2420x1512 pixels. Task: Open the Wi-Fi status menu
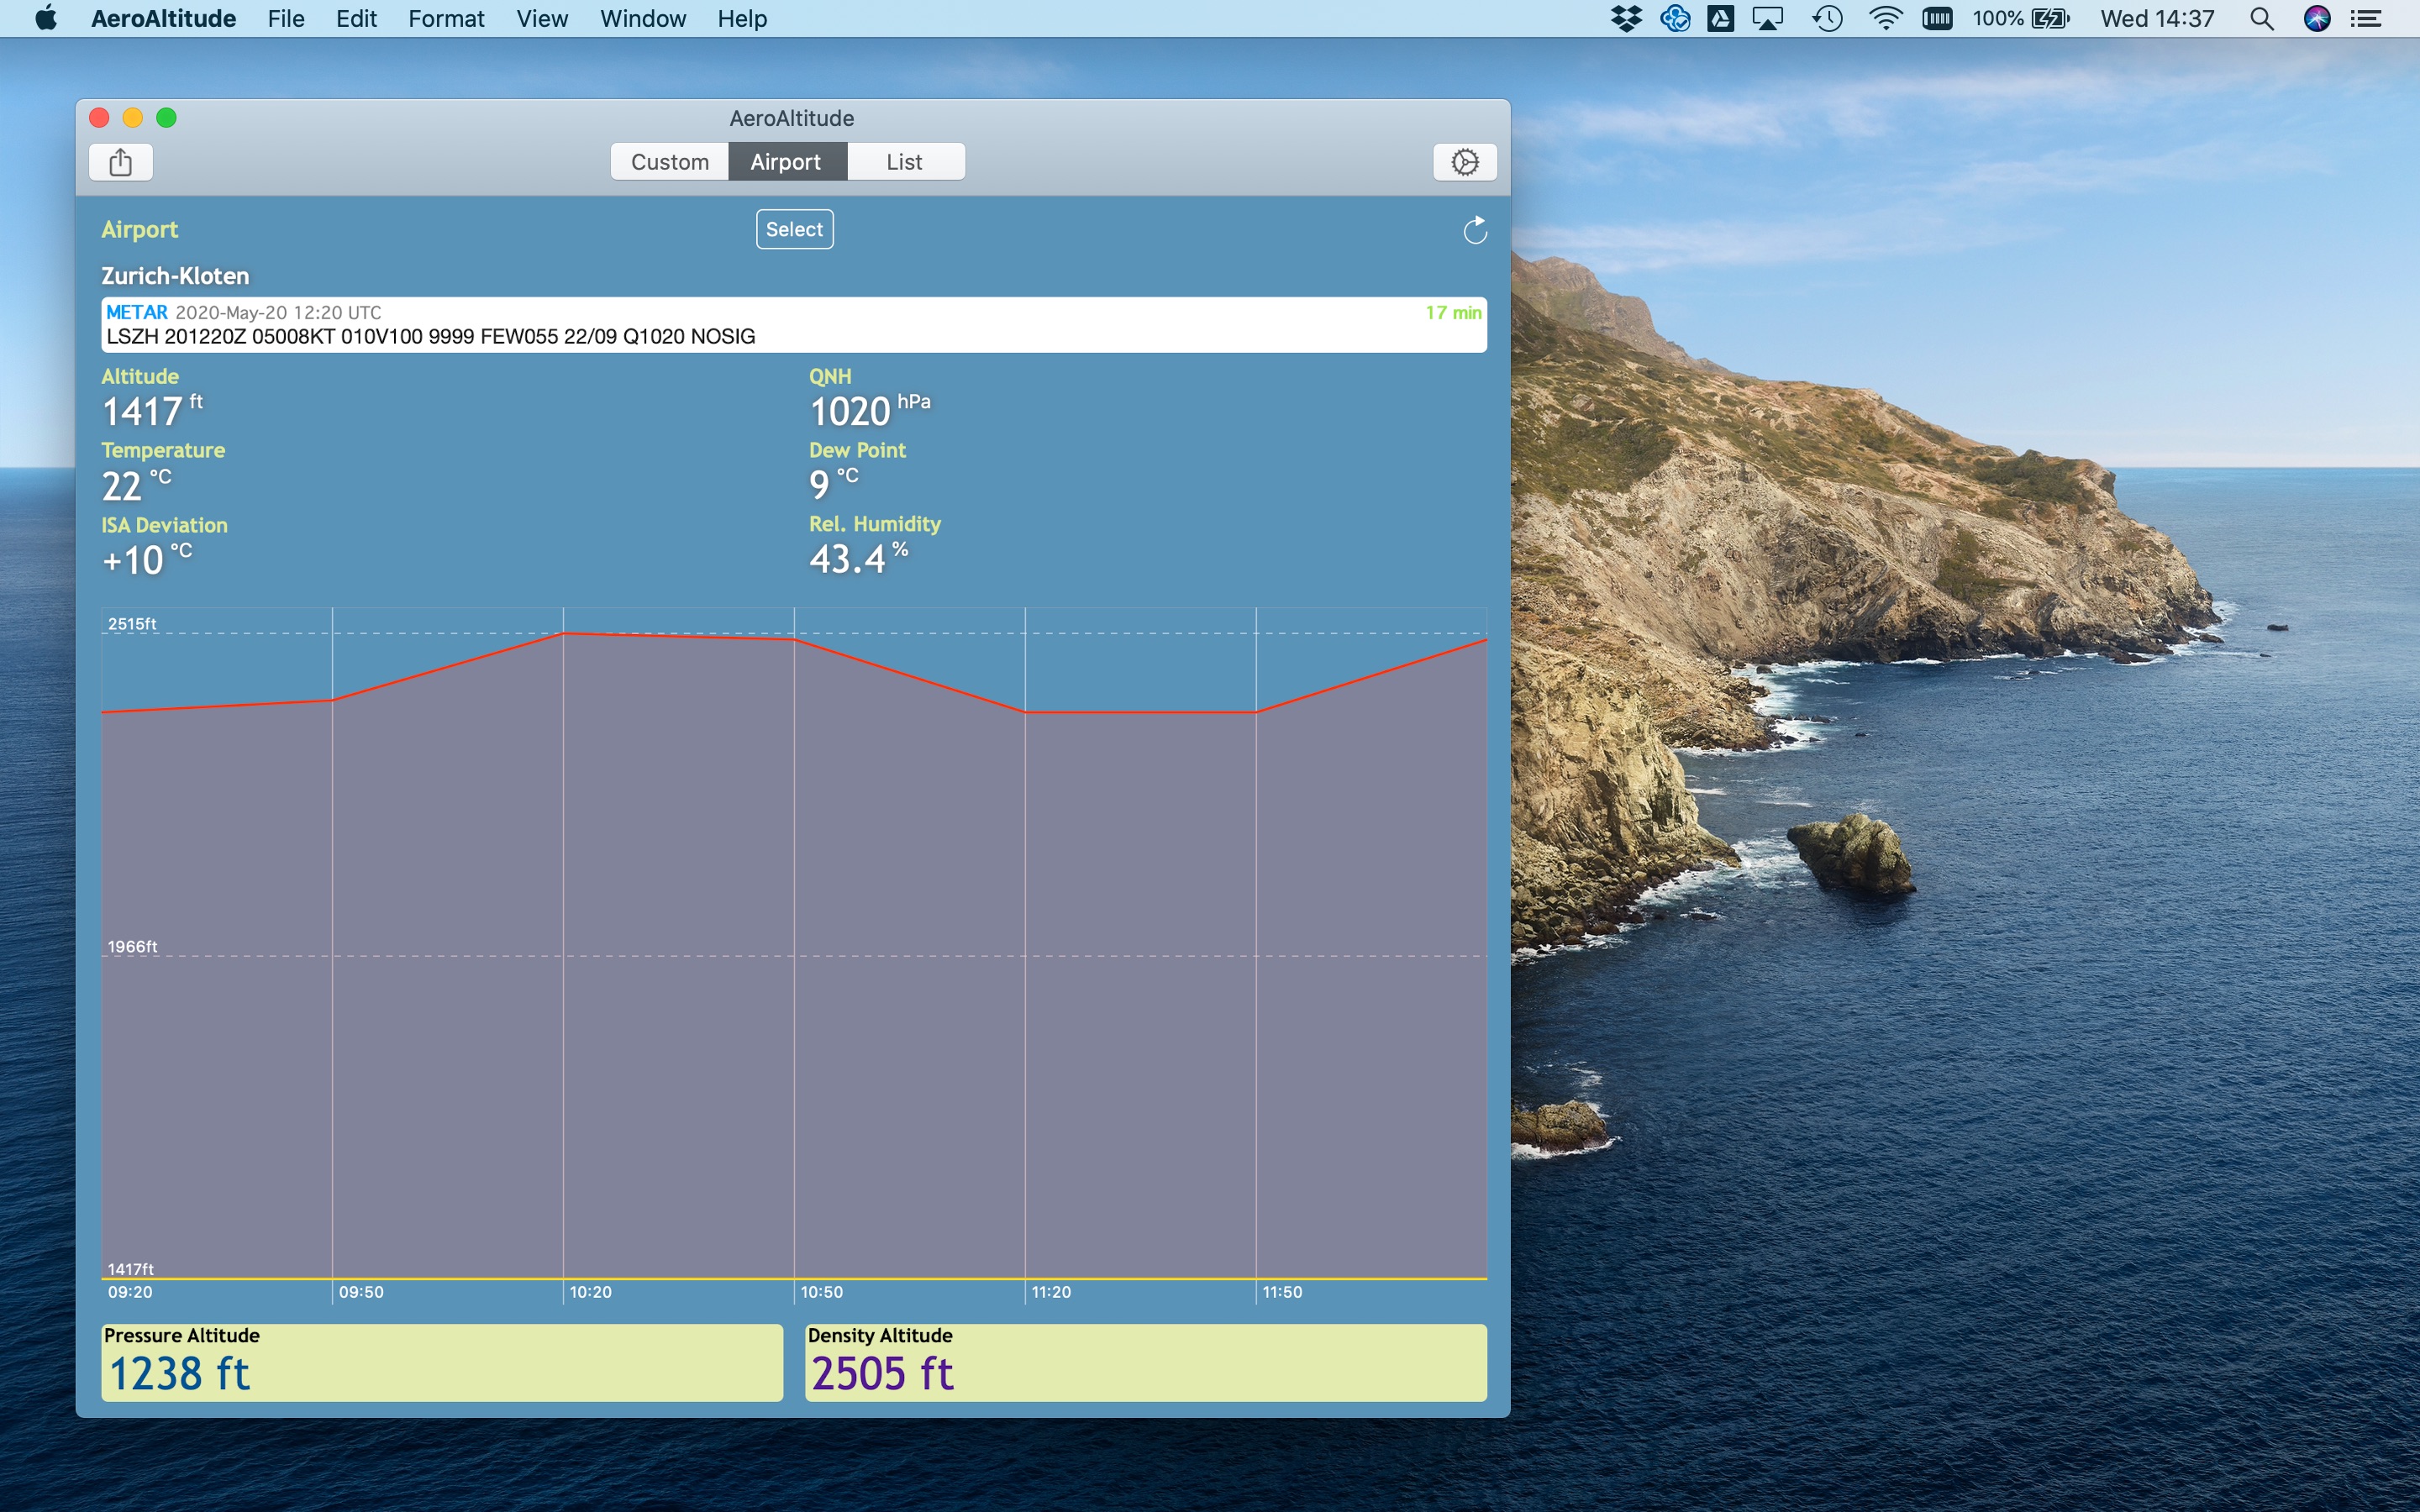(x=1885, y=18)
